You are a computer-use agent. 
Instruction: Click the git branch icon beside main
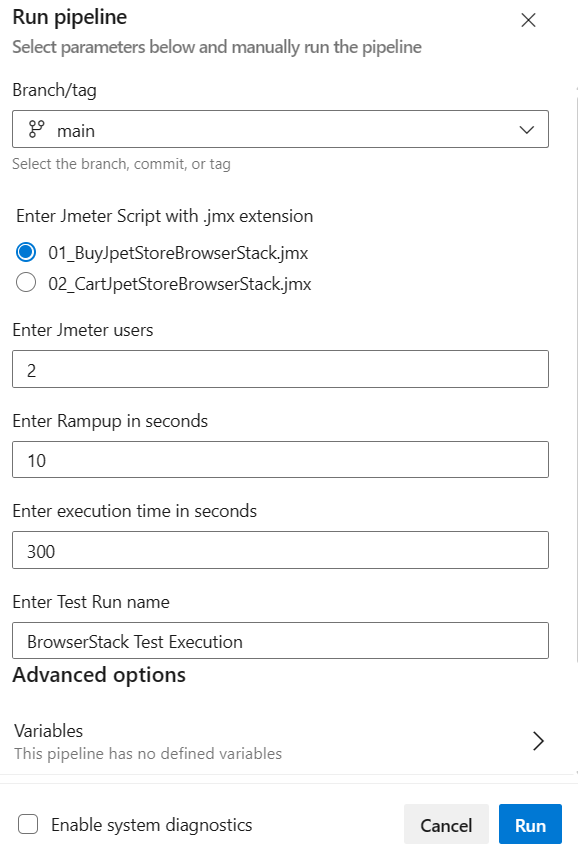tap(37, 130)
